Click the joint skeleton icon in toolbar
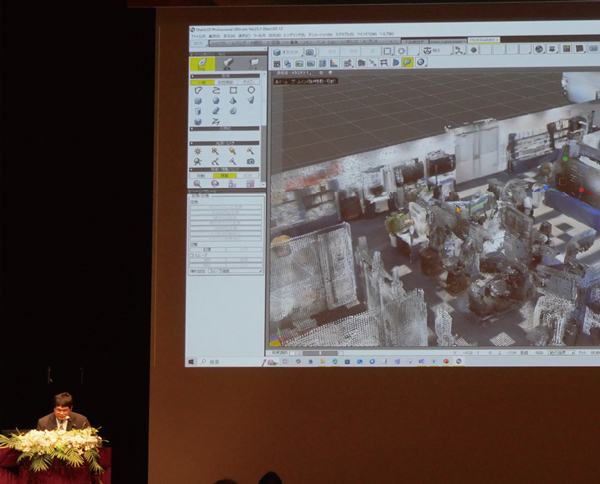The height and width of the screenshot is (484, 600). [458, 50]
